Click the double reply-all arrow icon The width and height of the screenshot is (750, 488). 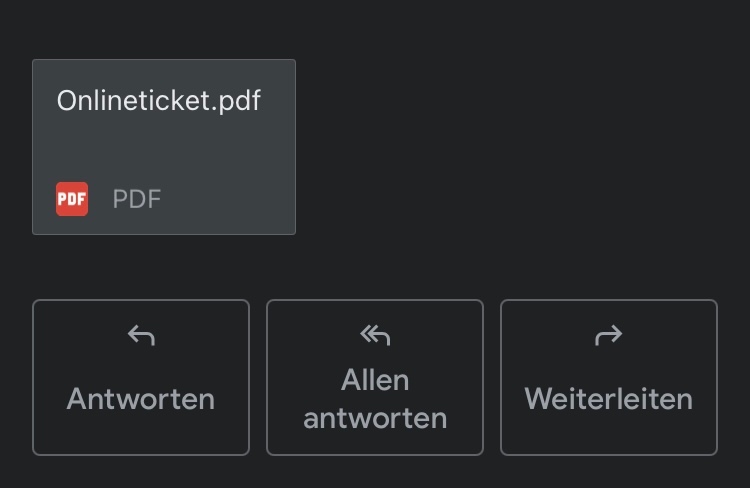tap(375, 337)
